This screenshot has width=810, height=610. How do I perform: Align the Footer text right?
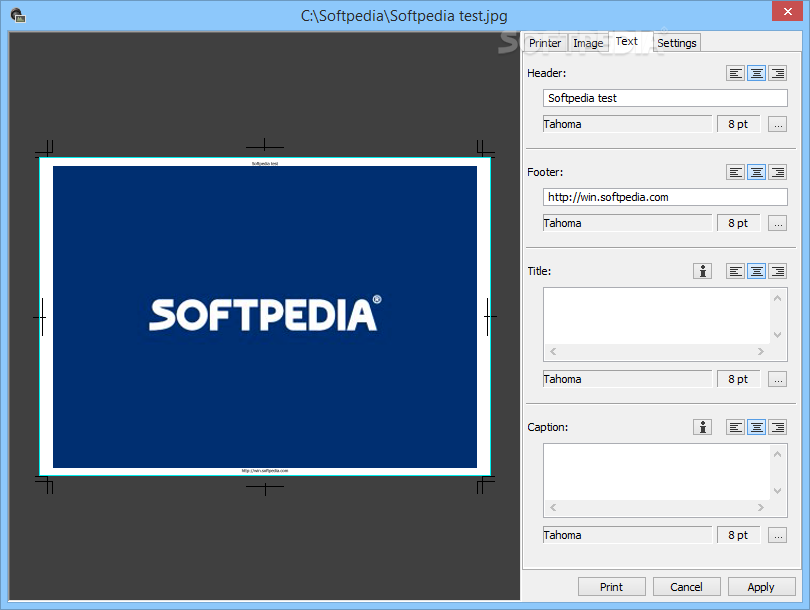[x=777, y=172]
